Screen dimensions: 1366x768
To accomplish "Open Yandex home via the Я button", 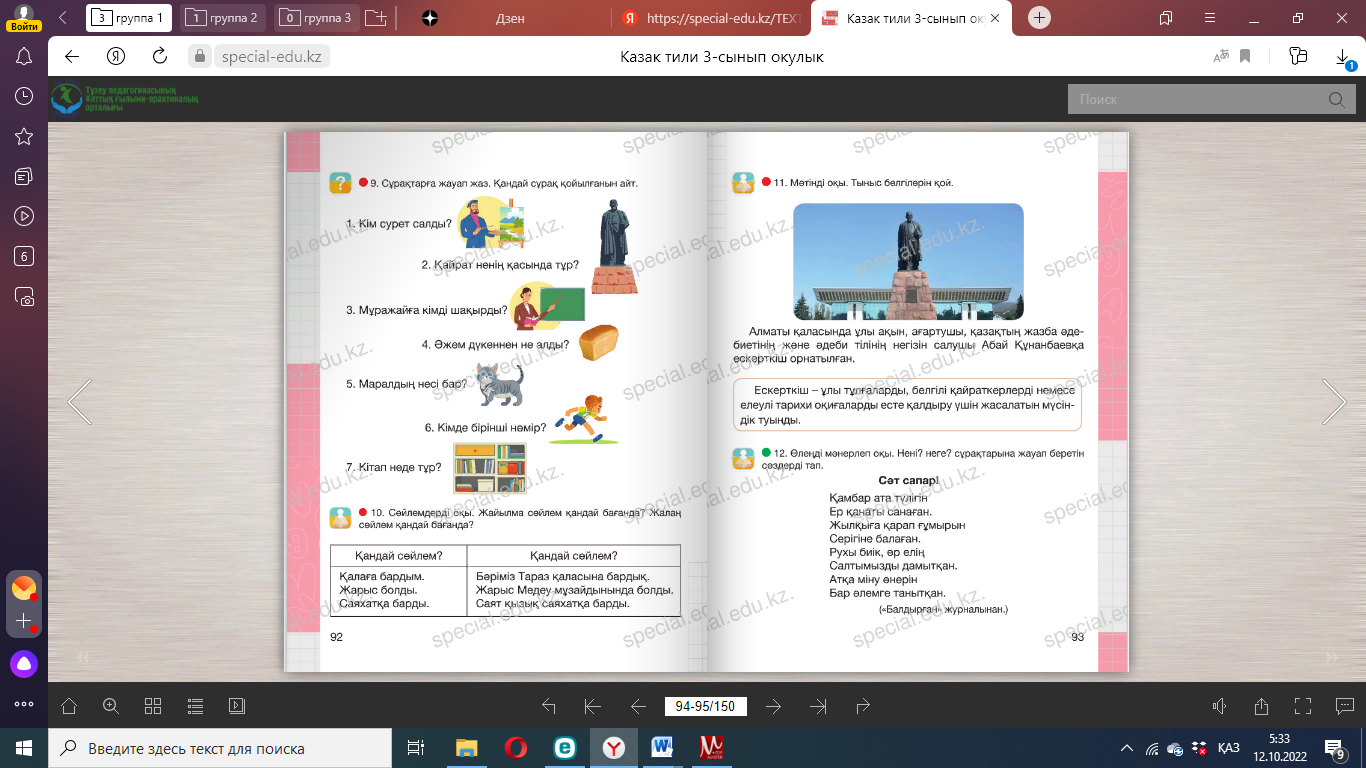I will click(x=116, y=56).
